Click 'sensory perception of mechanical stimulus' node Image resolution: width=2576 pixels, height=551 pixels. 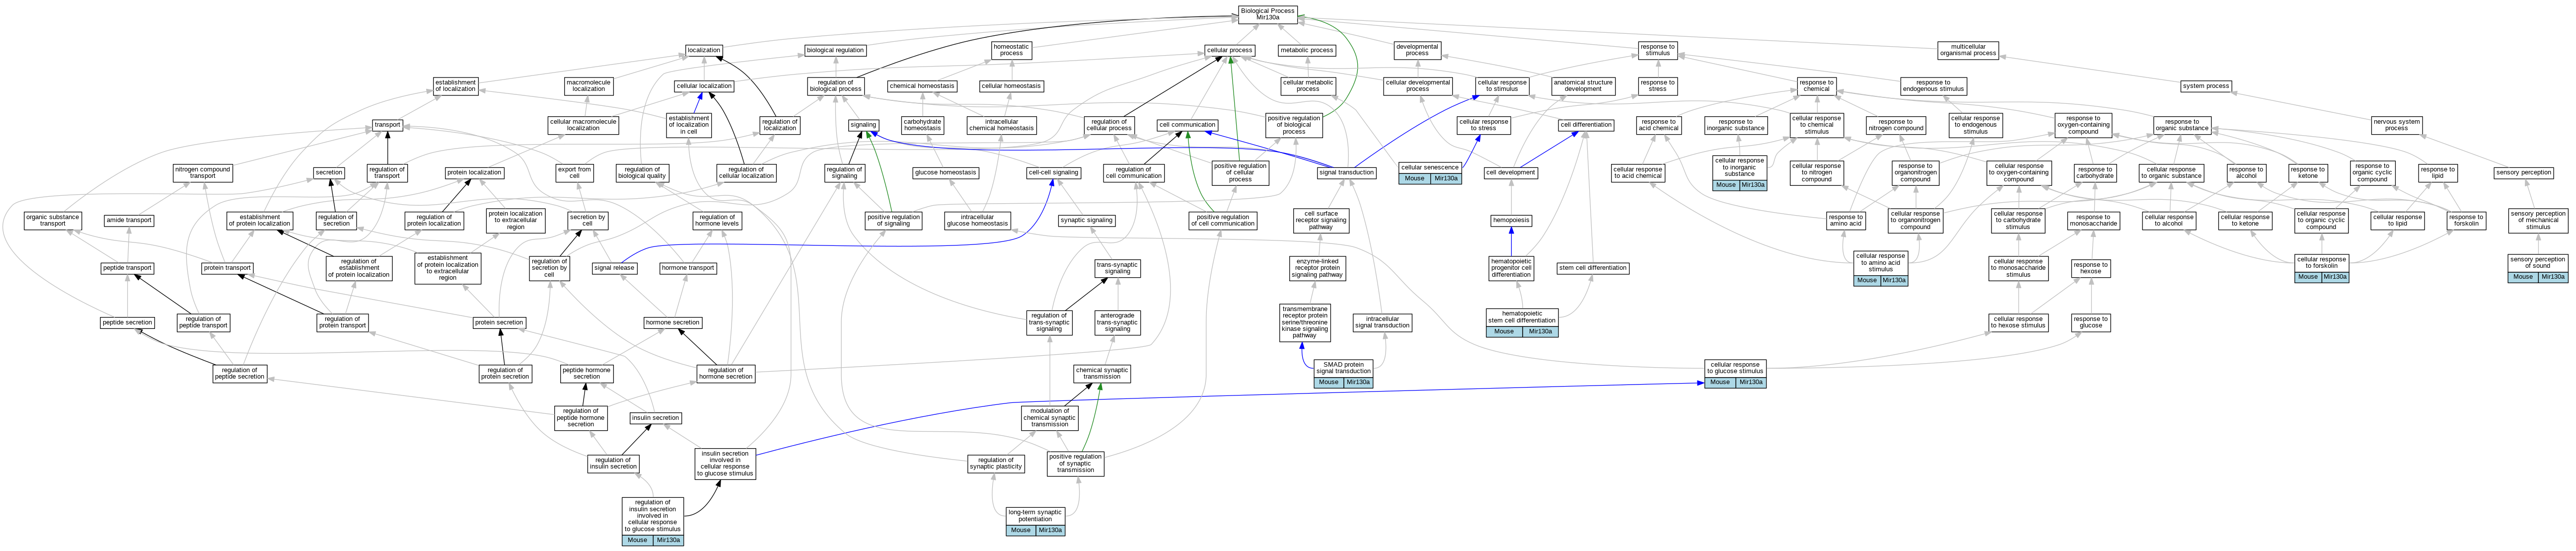(x=2538, y=220)
